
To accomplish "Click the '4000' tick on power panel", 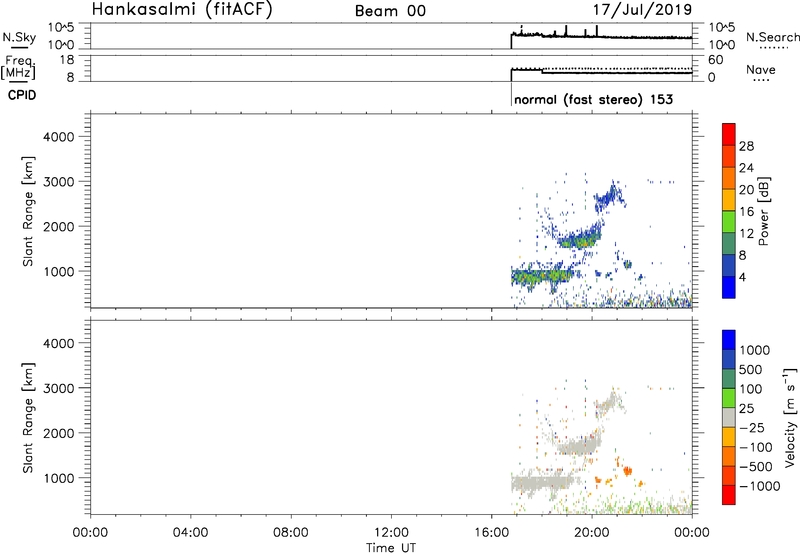I will coord(59,137).
